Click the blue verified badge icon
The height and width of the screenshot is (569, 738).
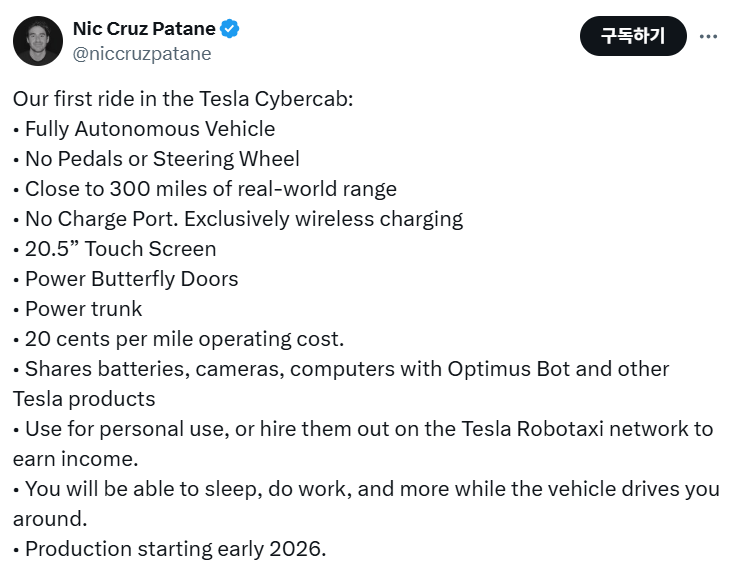click(x=230, y=29)
